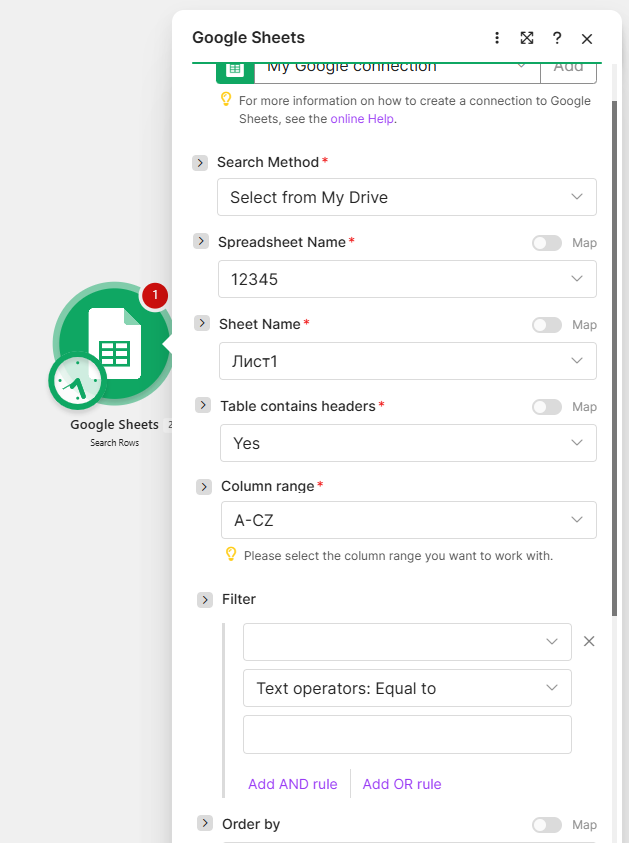Toggle Map for Spreadsheet Name
This screenshot has width=629, height=843.
click(x=547, y=243)
